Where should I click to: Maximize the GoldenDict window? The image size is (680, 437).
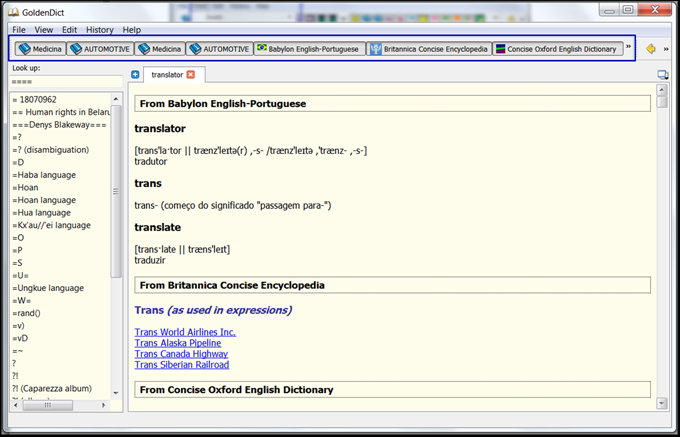tap(628, 10)
